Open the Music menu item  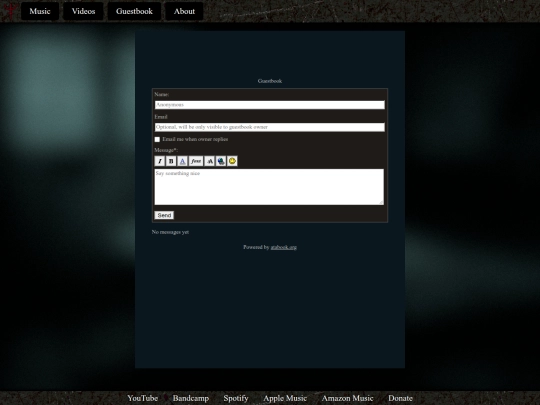(x=40, y=11)
